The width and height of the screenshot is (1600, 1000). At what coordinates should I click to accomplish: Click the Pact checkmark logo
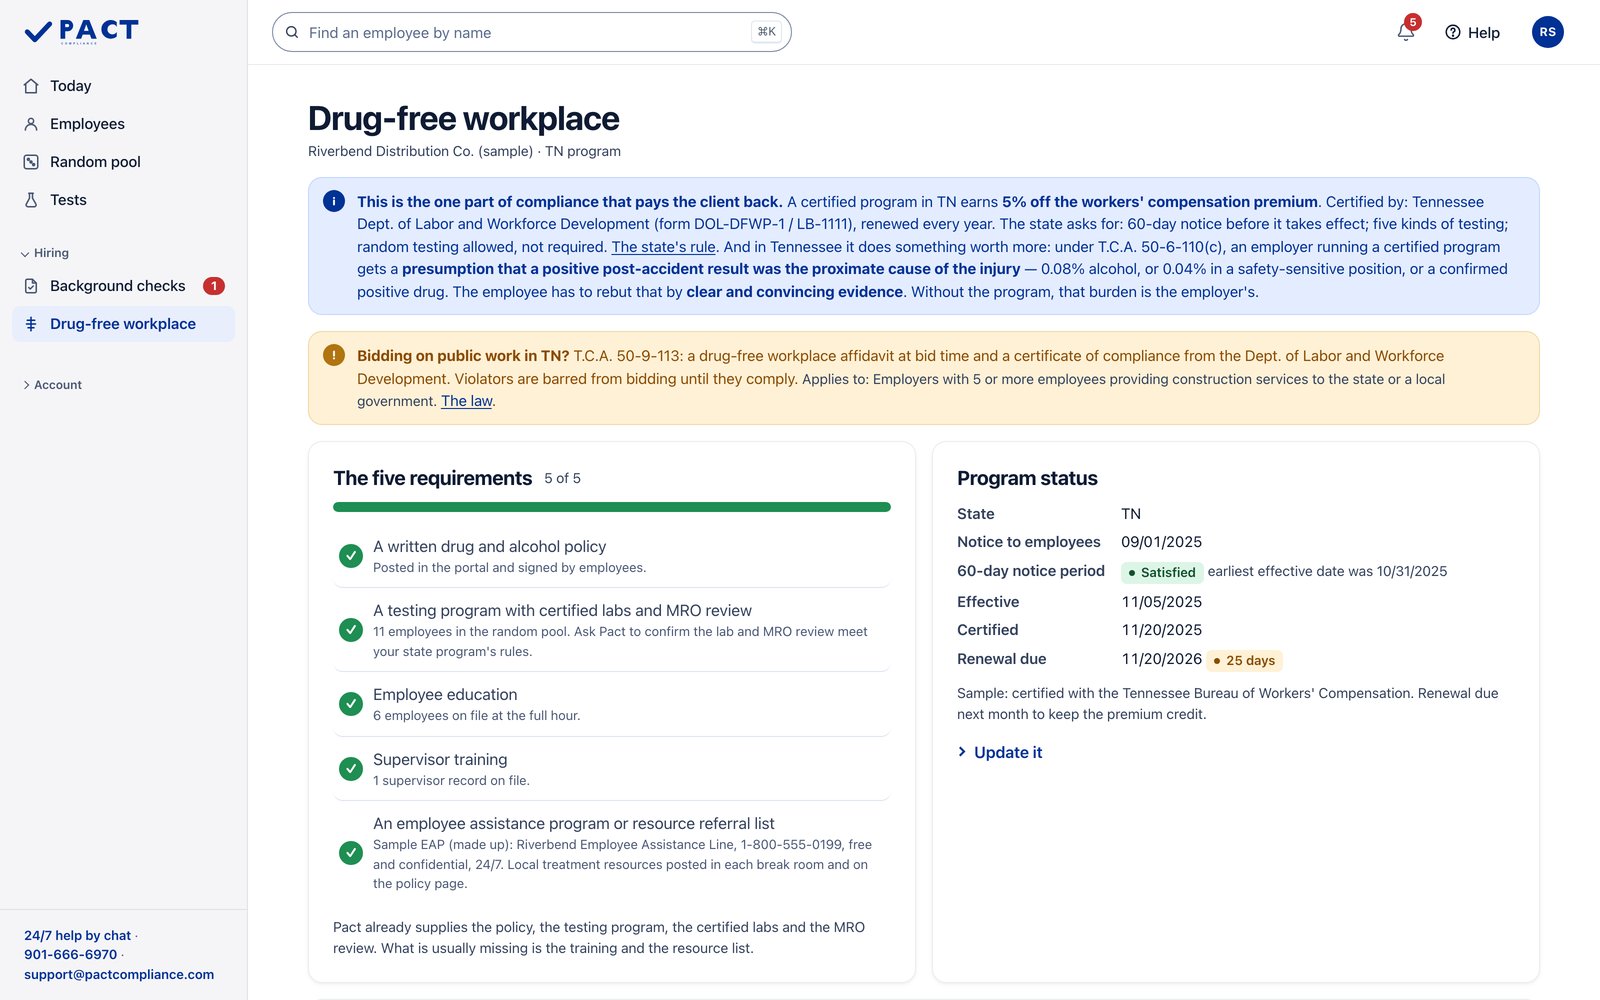click(x=38, y=32)
